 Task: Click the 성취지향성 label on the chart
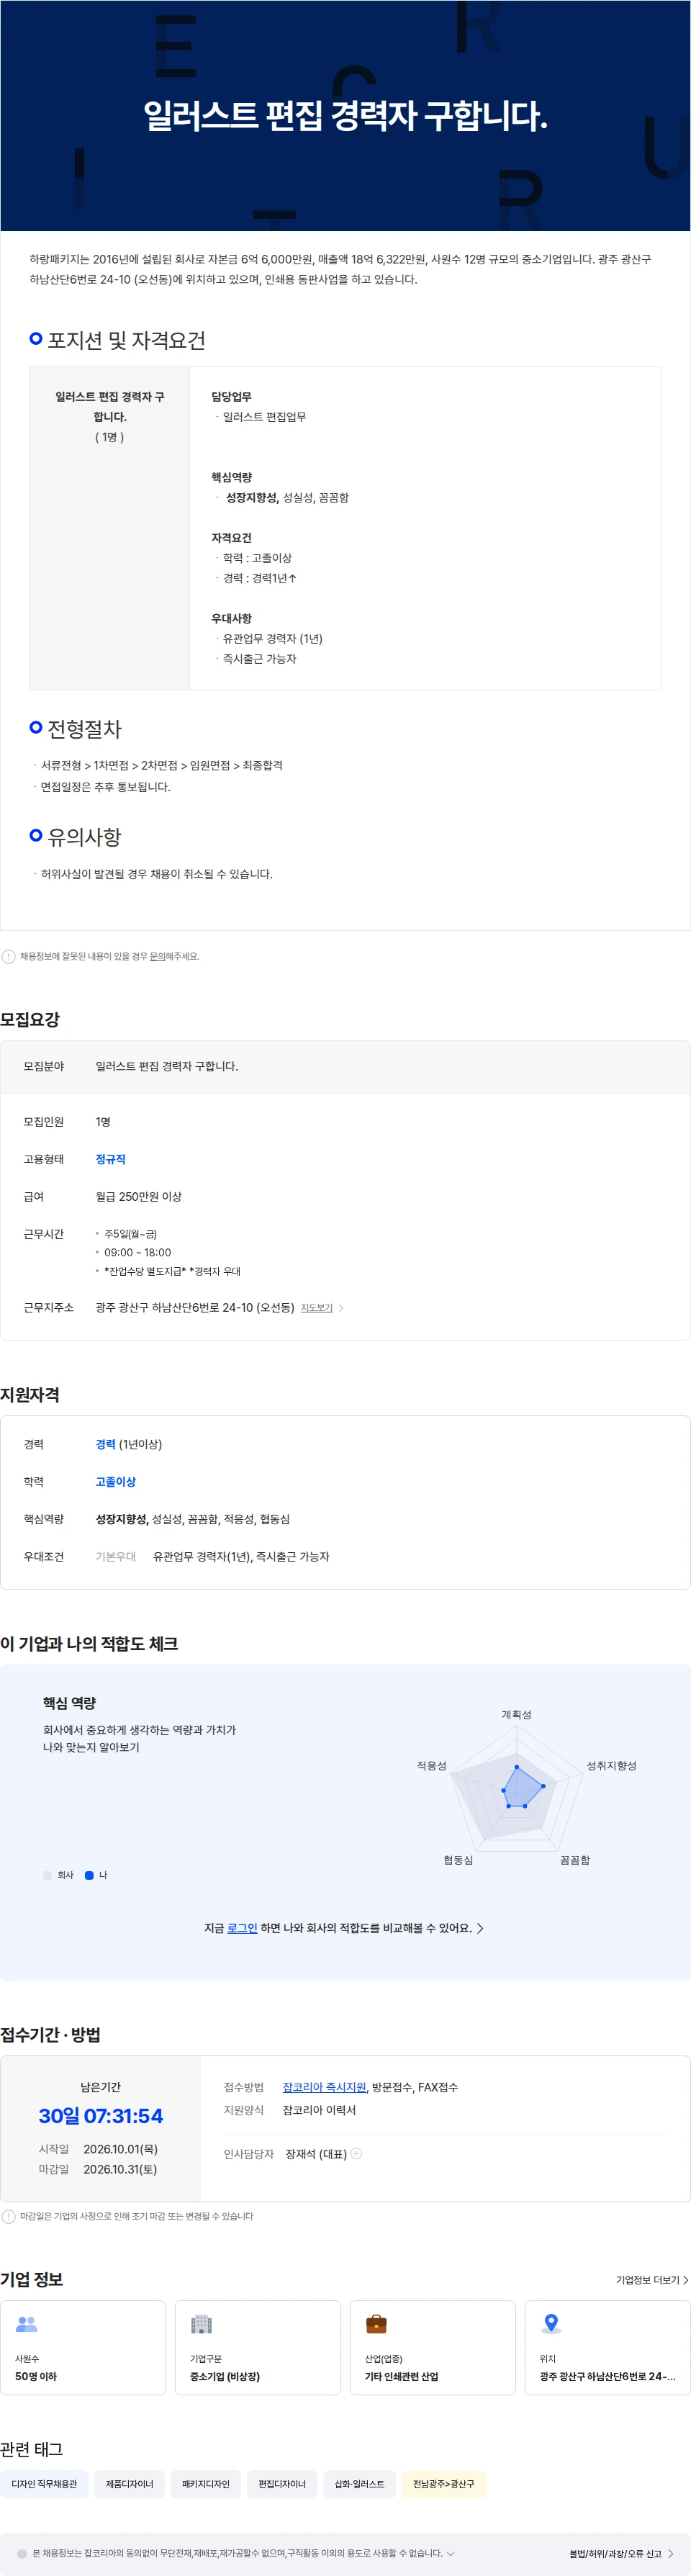611,1765
